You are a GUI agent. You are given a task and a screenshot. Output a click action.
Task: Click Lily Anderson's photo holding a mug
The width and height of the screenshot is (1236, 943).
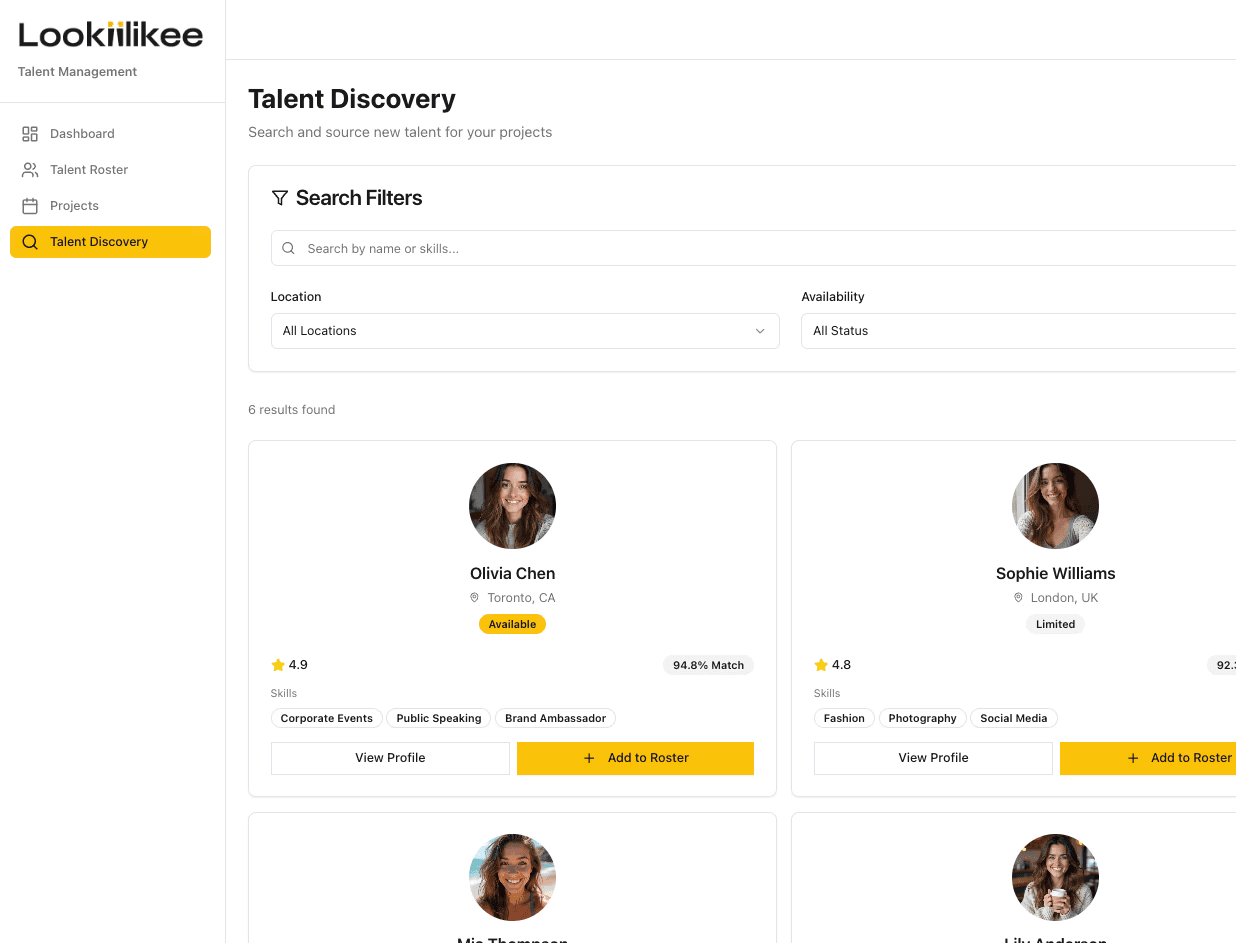coord(1055,877)
